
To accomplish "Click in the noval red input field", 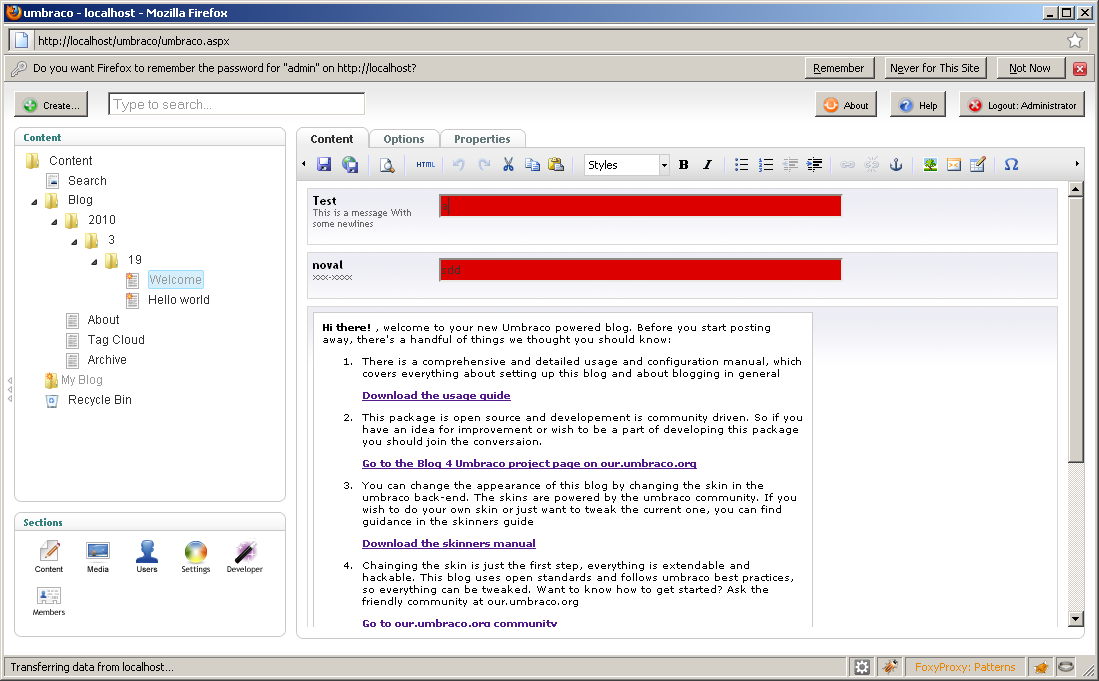I will 640,270.
